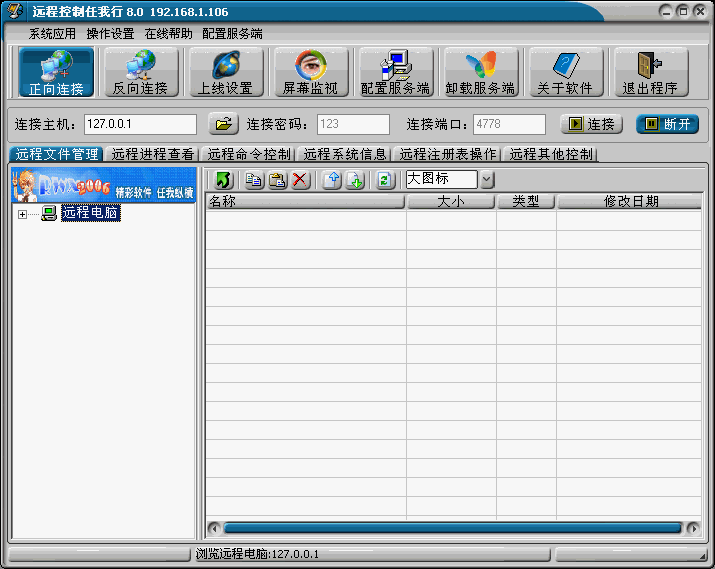The height and width of the screenshot is (569, 715).
Task: Click 卸载服务端 uninstall server icon
Action: point(480,72)
